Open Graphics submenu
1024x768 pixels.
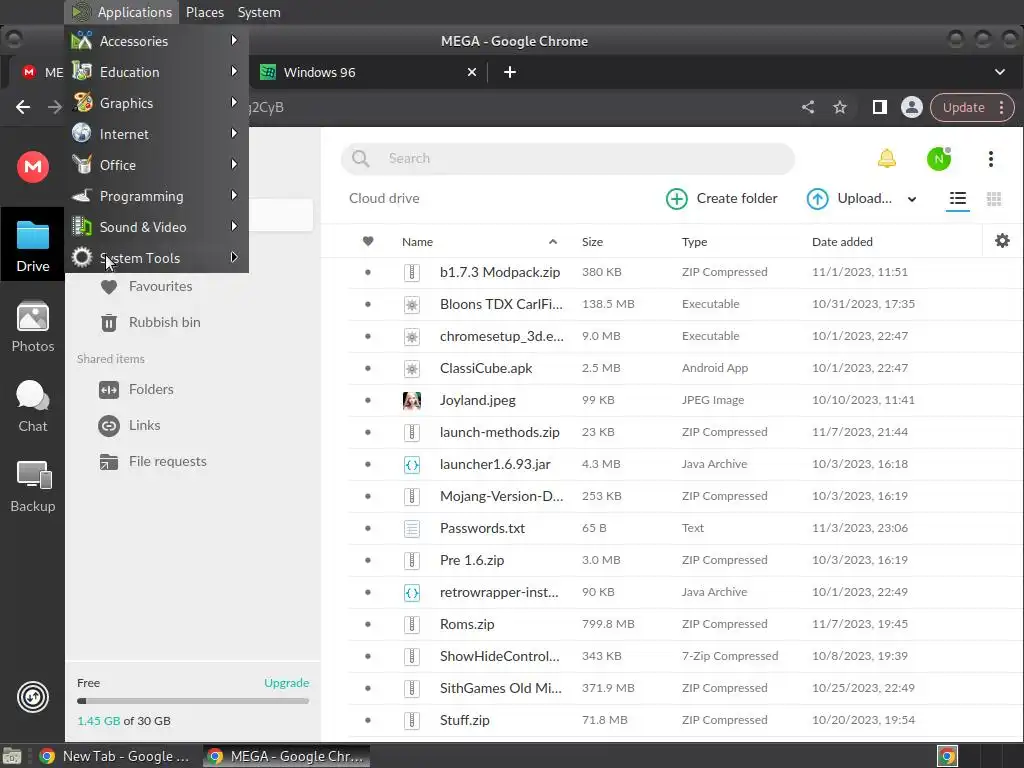point(157,103)
